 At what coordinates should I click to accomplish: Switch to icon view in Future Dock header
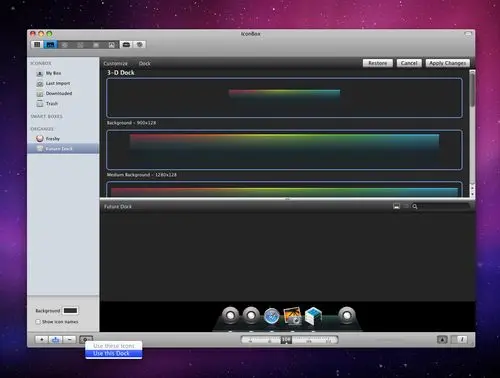coord(396,206)
